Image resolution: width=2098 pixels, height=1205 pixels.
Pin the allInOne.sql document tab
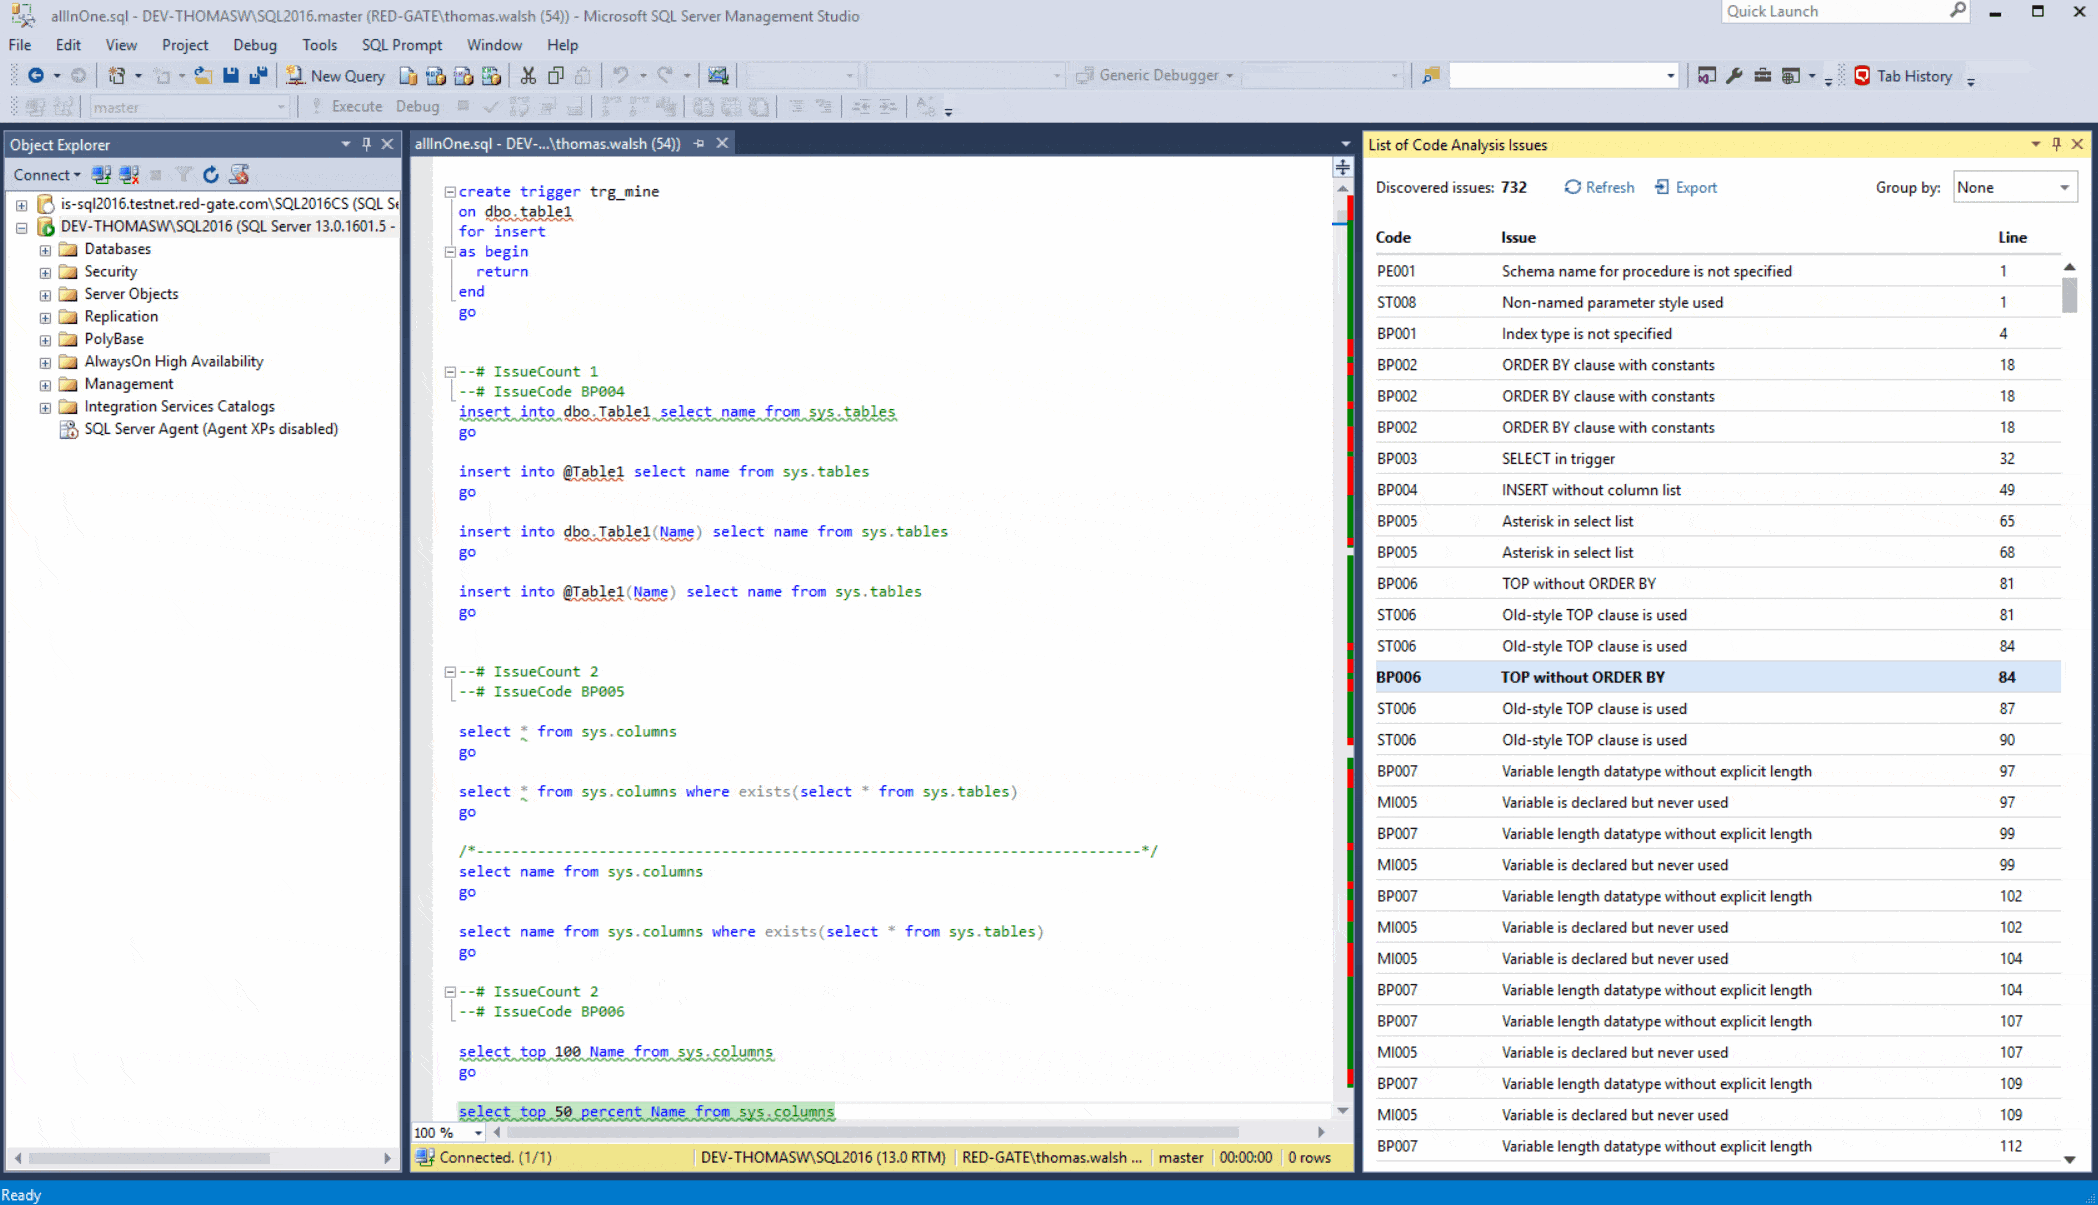coord(699,144)
